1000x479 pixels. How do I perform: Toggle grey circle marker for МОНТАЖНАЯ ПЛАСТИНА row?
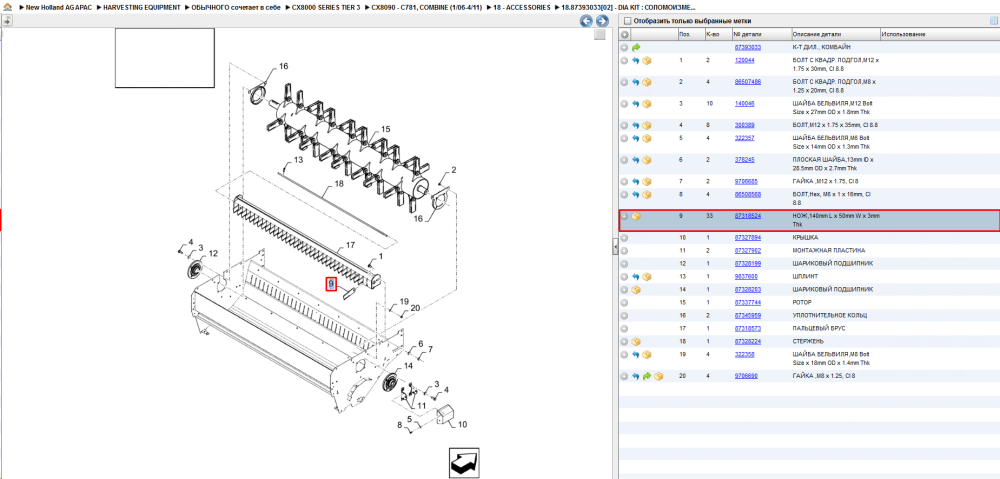[x=624, y=251]
